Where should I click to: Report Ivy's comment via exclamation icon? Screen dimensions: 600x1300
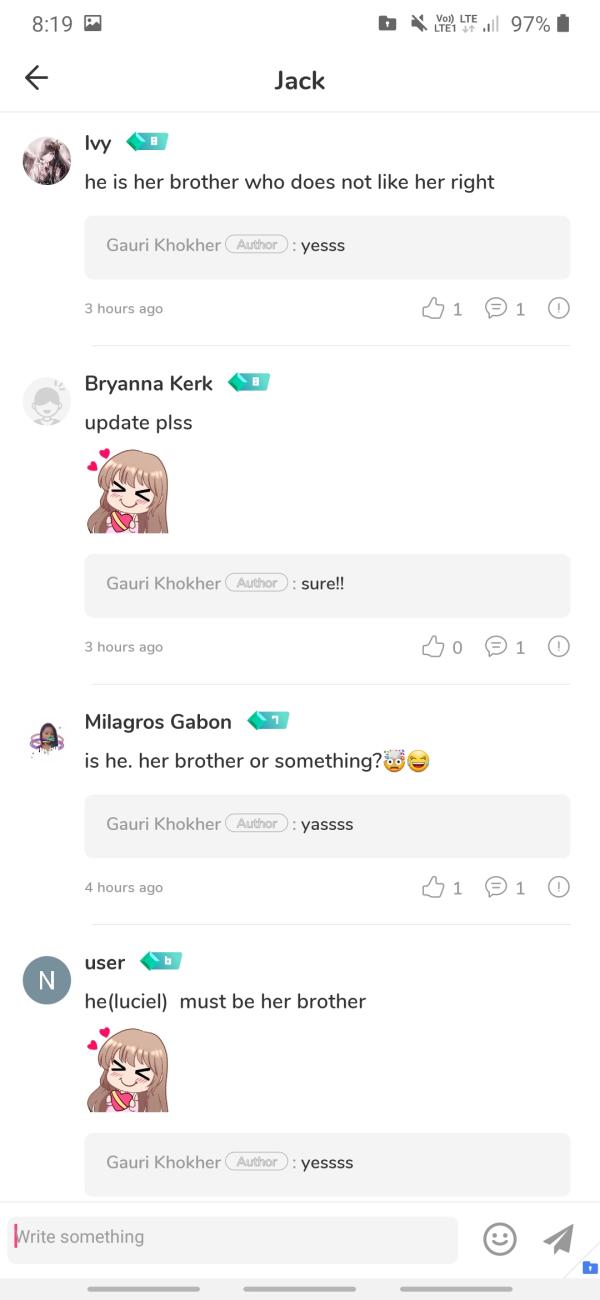tap(559, 308)
